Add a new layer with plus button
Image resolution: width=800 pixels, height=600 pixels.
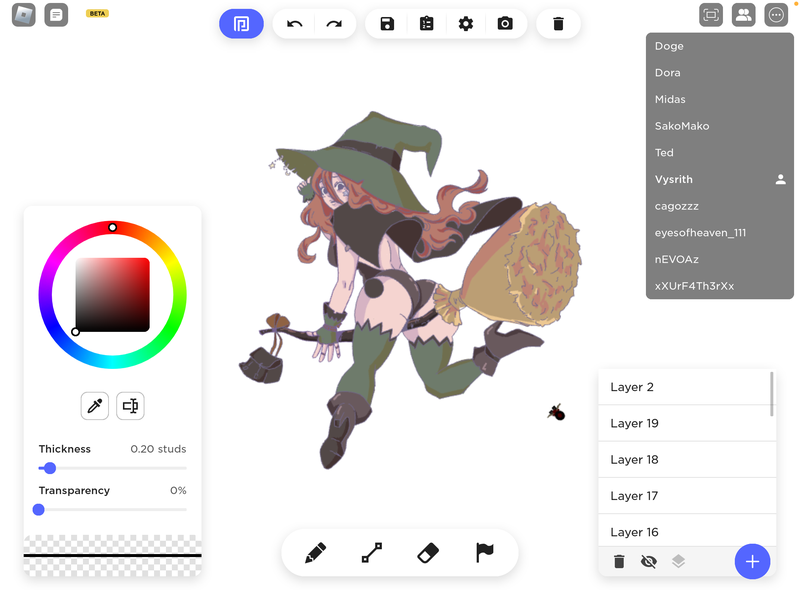(x=752, y=562)
